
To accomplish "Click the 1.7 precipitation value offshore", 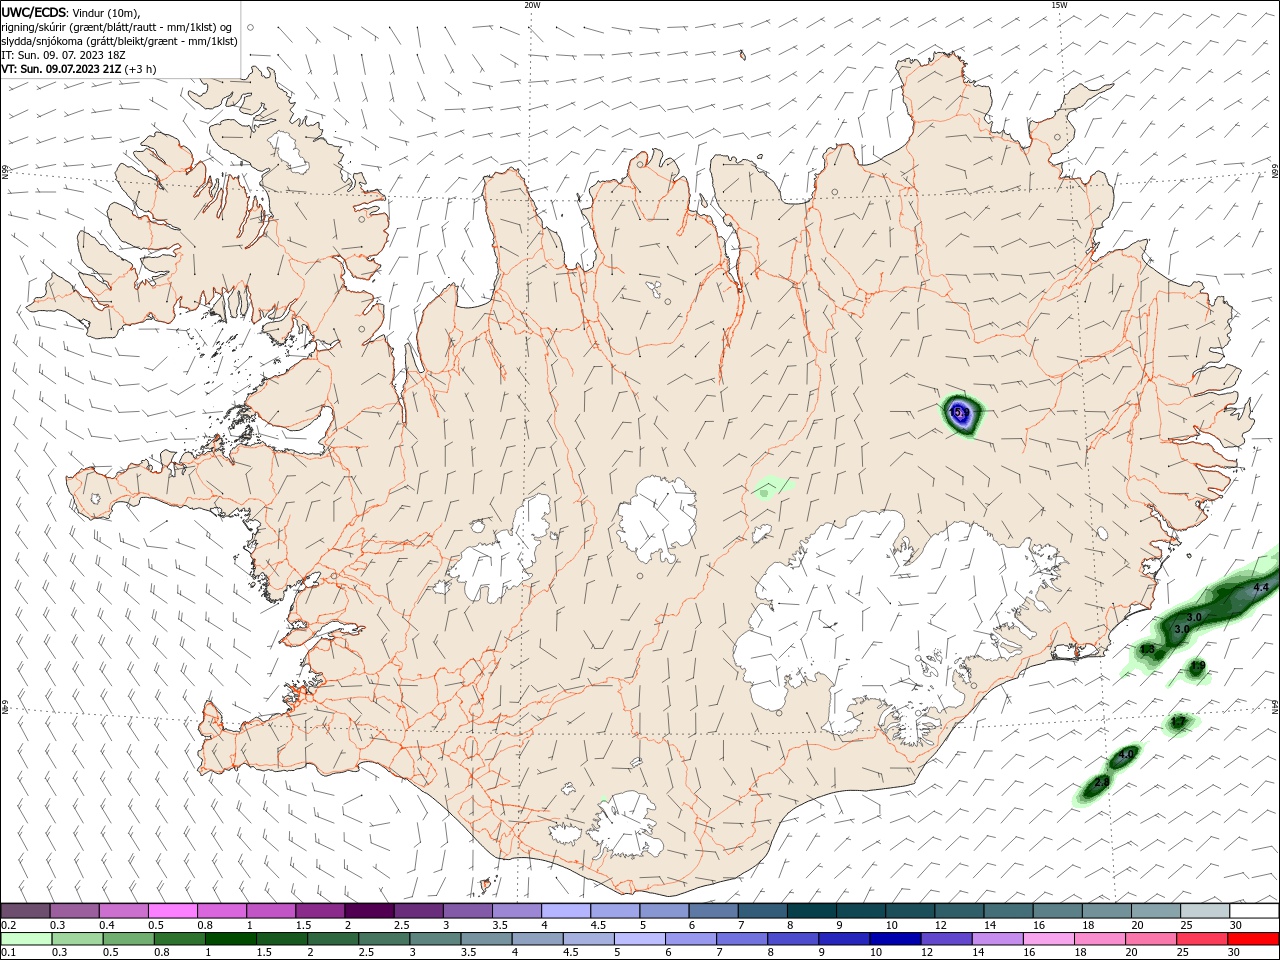I will [1179, 722].
